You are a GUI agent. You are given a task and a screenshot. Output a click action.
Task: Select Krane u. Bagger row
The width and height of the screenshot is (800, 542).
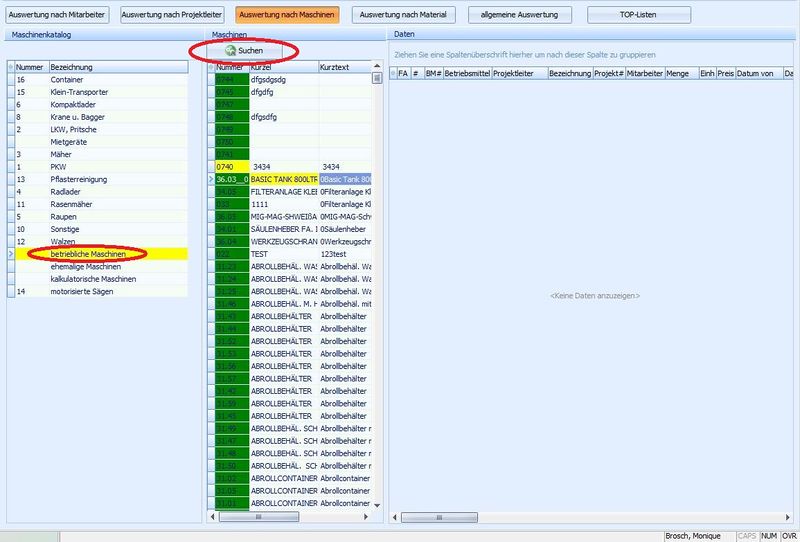click(97, 117)
